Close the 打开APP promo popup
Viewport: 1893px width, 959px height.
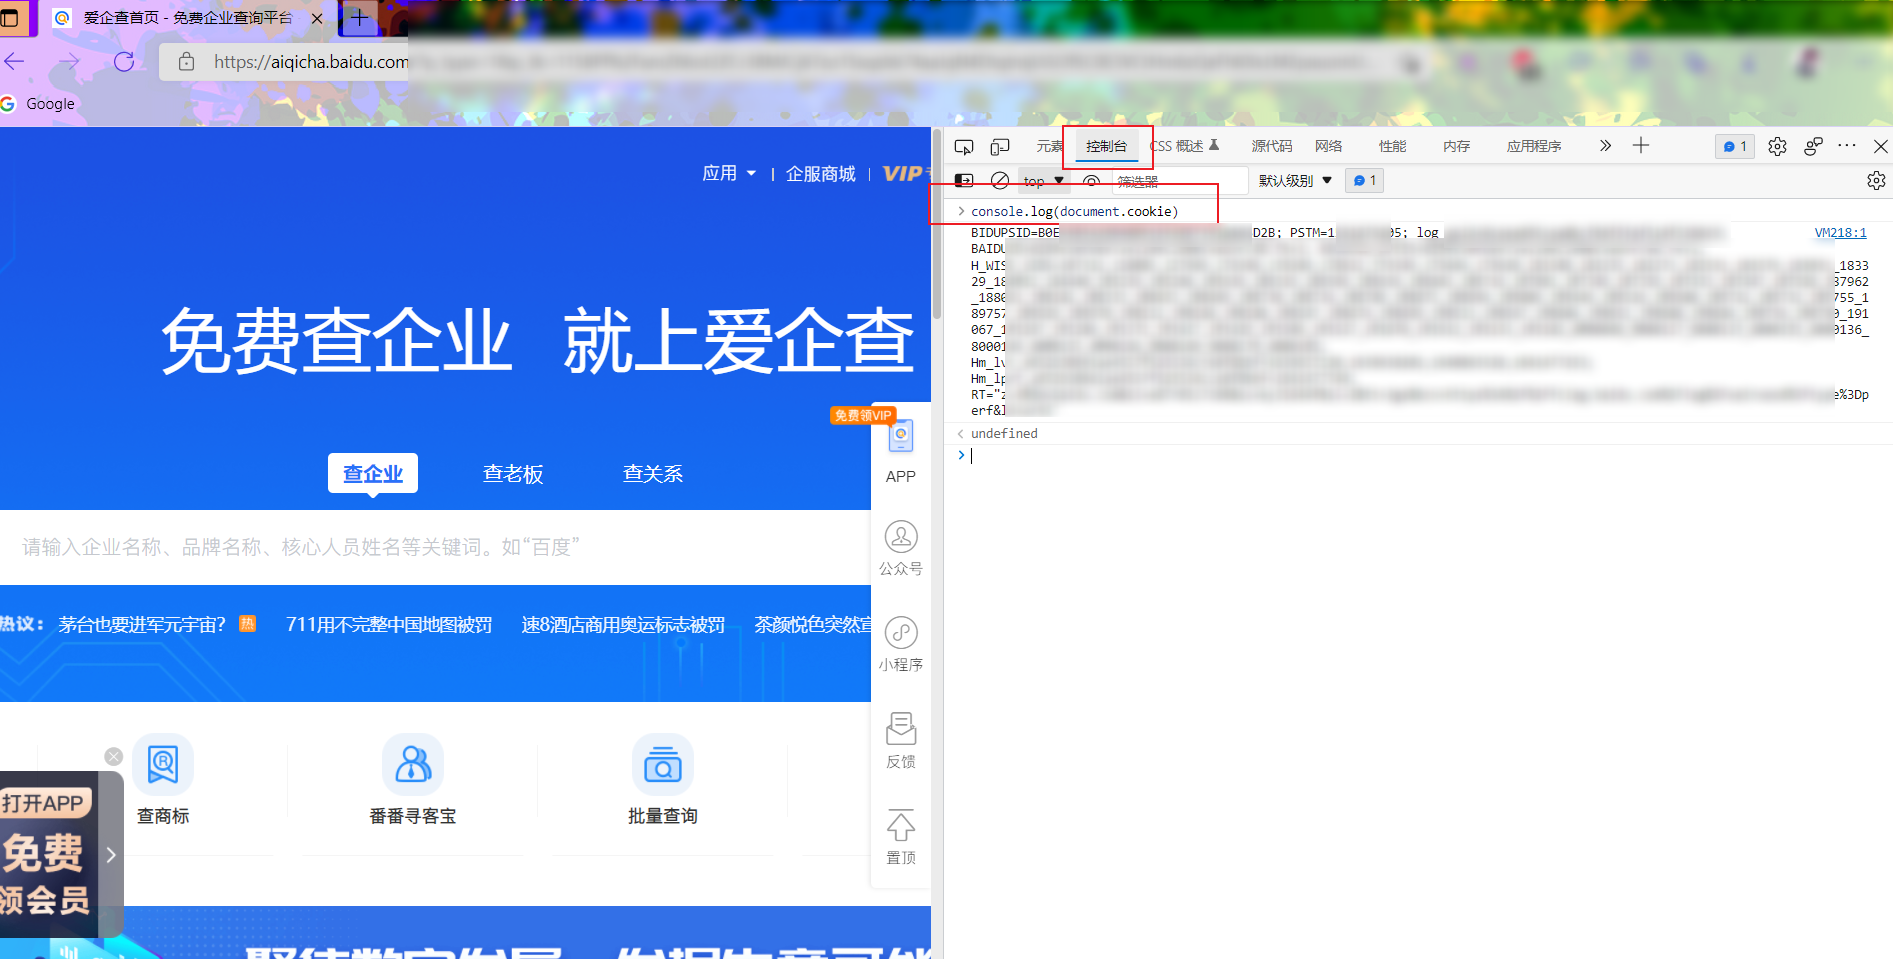[114, 757]
